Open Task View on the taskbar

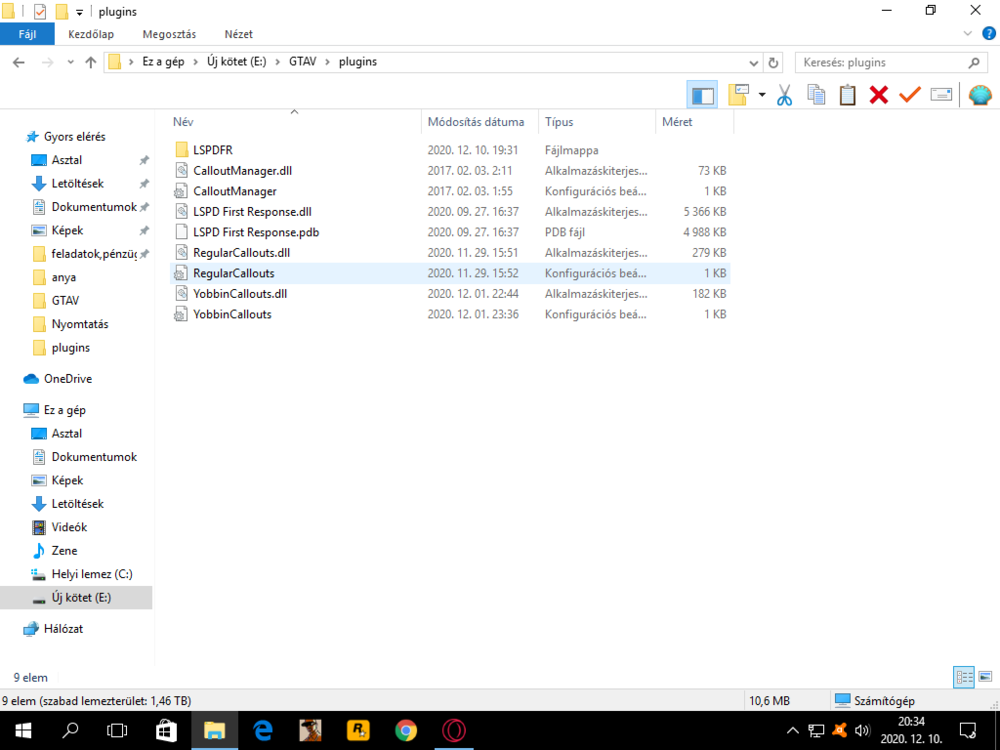pyautogui.click(x=117, y=730)
